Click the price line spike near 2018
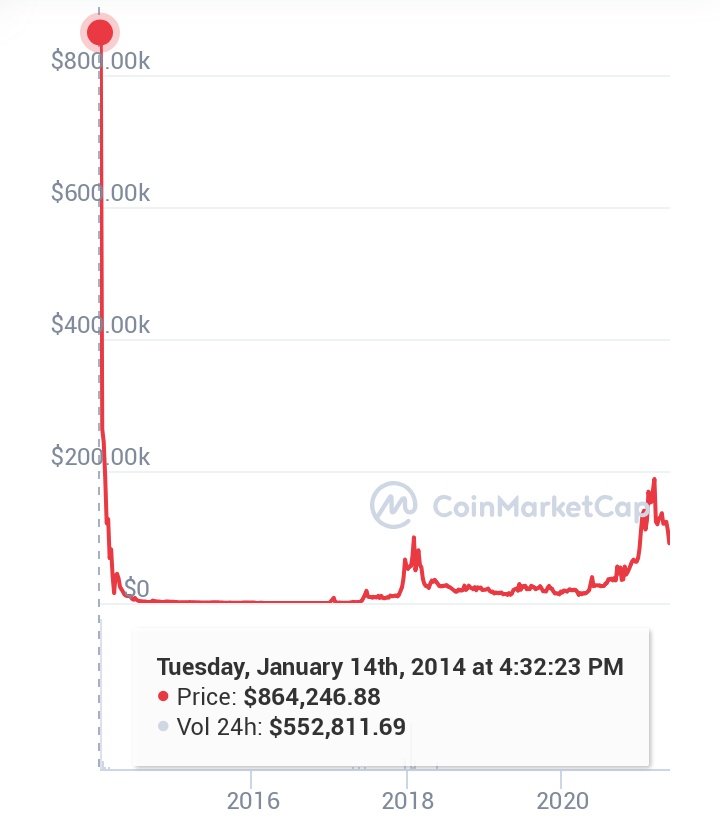 click(x=414, y=540)
